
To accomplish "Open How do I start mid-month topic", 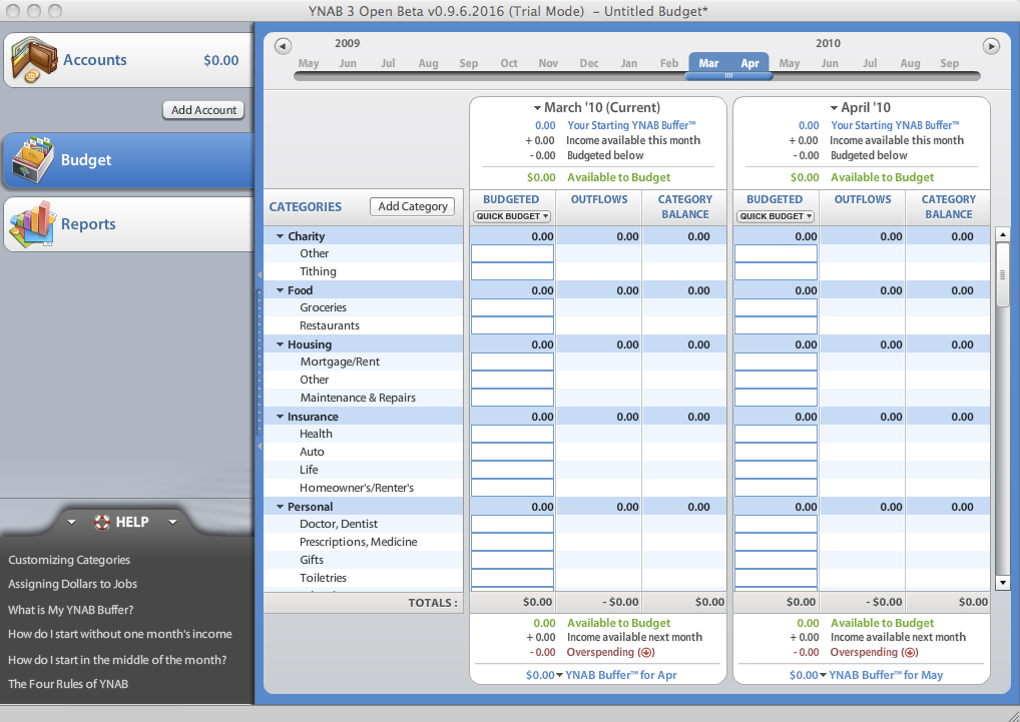I will (117, 660).
